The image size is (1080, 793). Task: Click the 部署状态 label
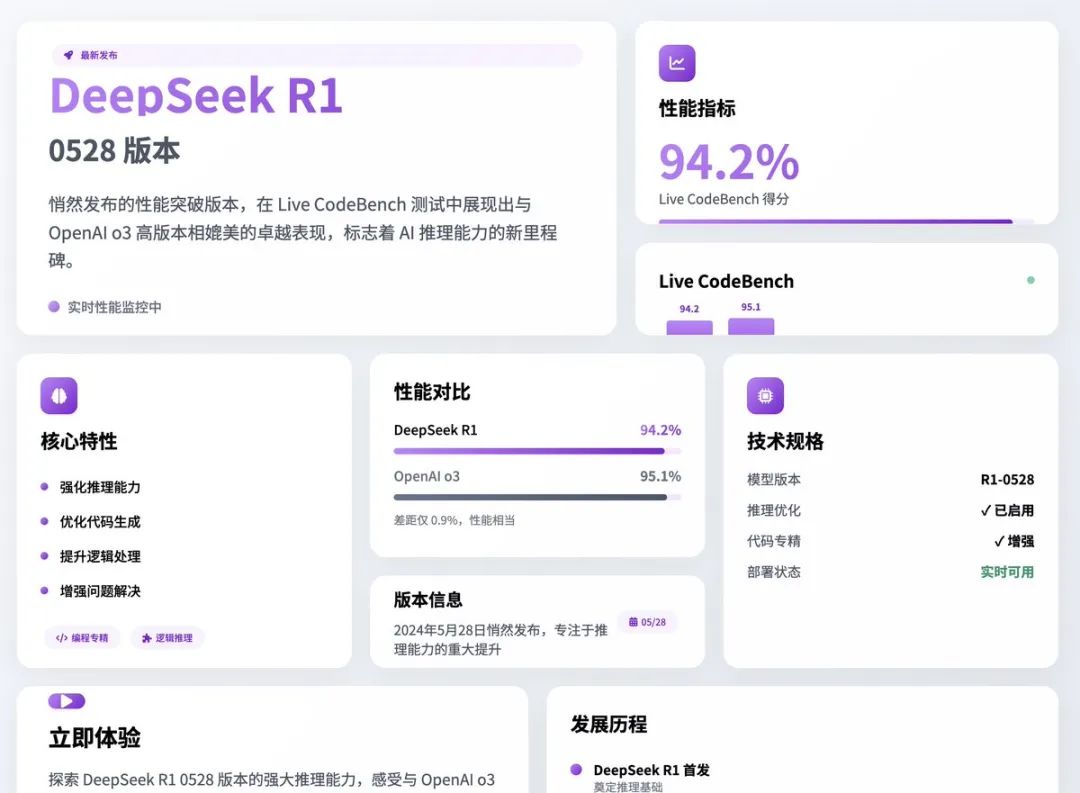point(773,572)
